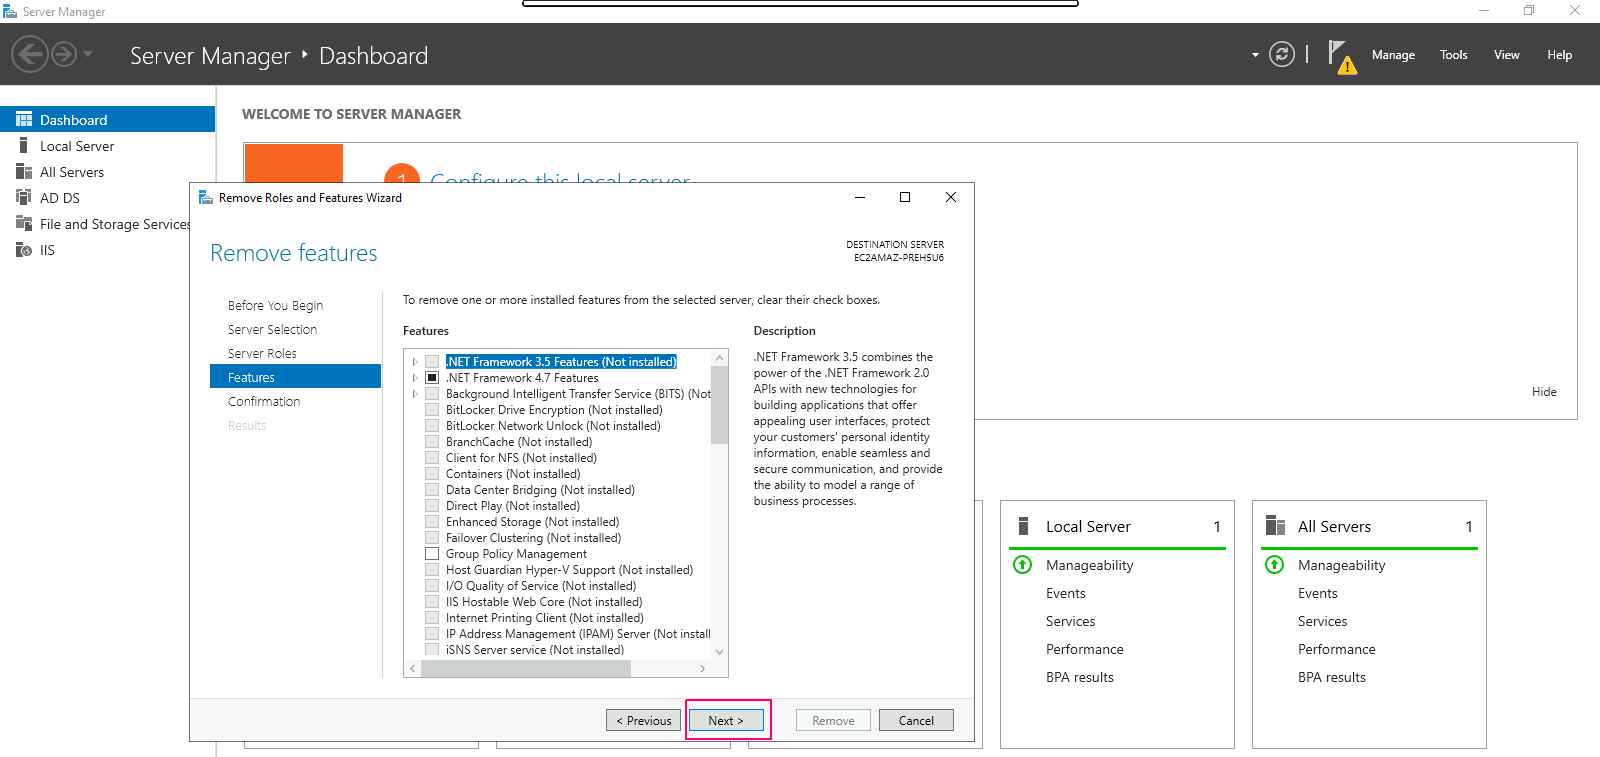1600x757 pixels.
Task: Click the Next button in the wizard
Action: coord(726,720)
